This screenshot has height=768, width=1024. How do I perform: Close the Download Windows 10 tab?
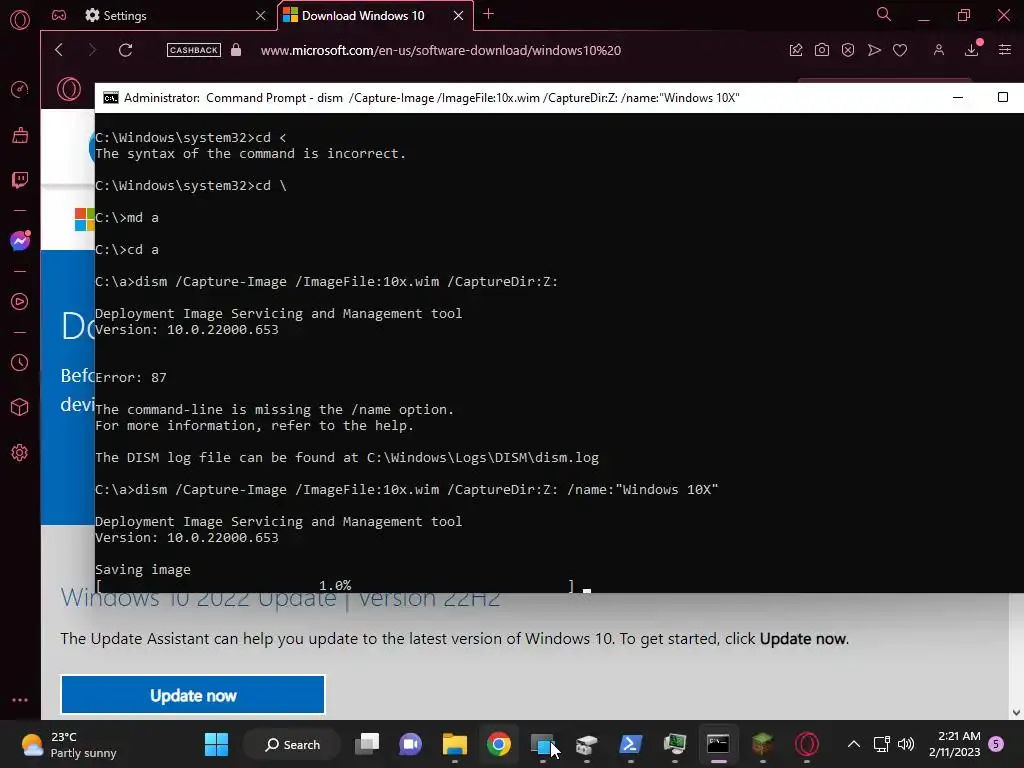pyautogui.click(x=458, y=16)
